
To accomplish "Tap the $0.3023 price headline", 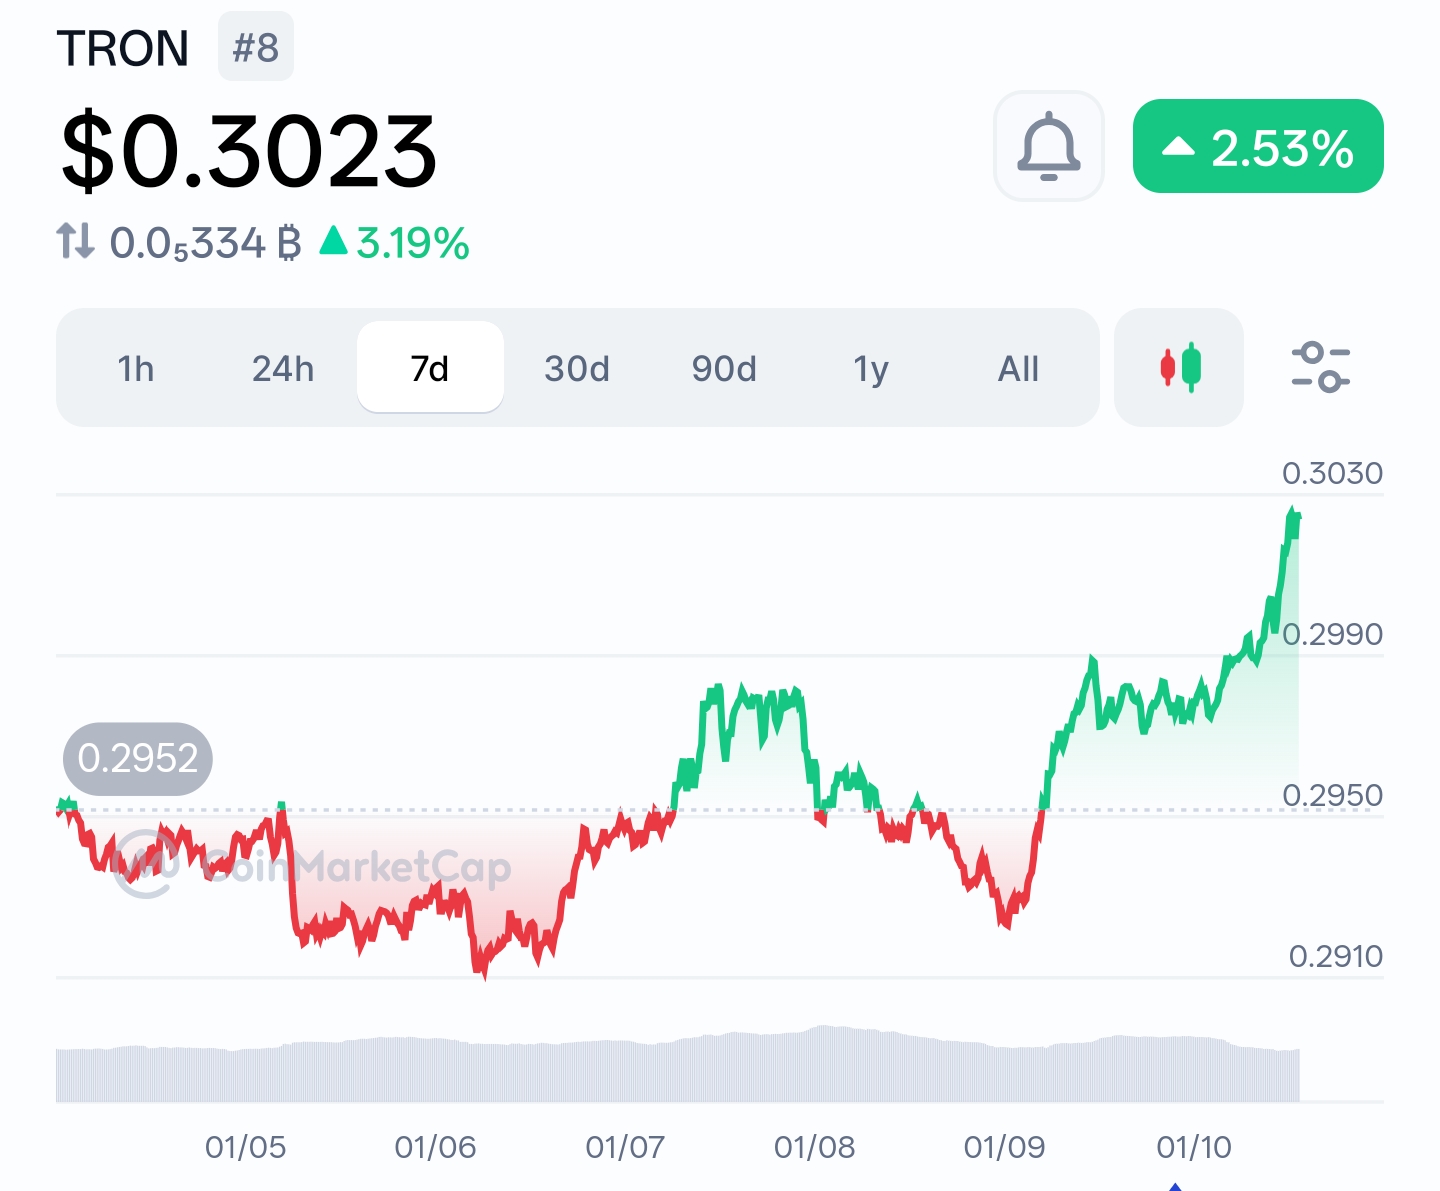I will (x=249, y=152).
